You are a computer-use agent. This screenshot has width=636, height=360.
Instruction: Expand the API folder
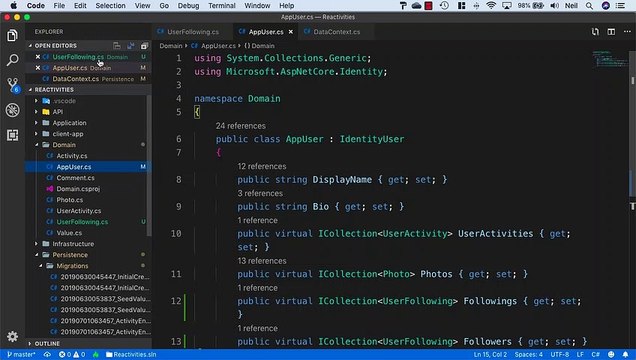(36, 111)
